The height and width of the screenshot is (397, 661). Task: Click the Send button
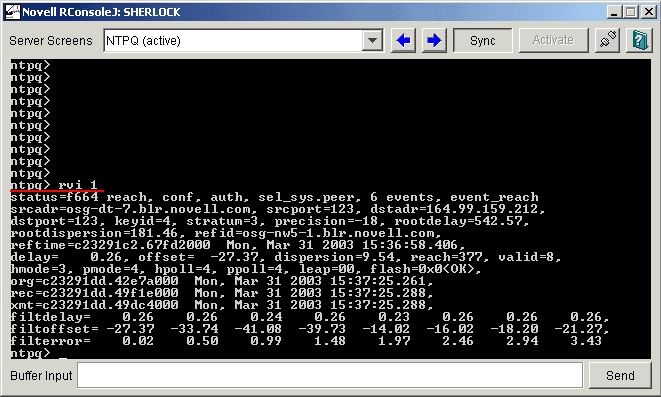[620, 375]
